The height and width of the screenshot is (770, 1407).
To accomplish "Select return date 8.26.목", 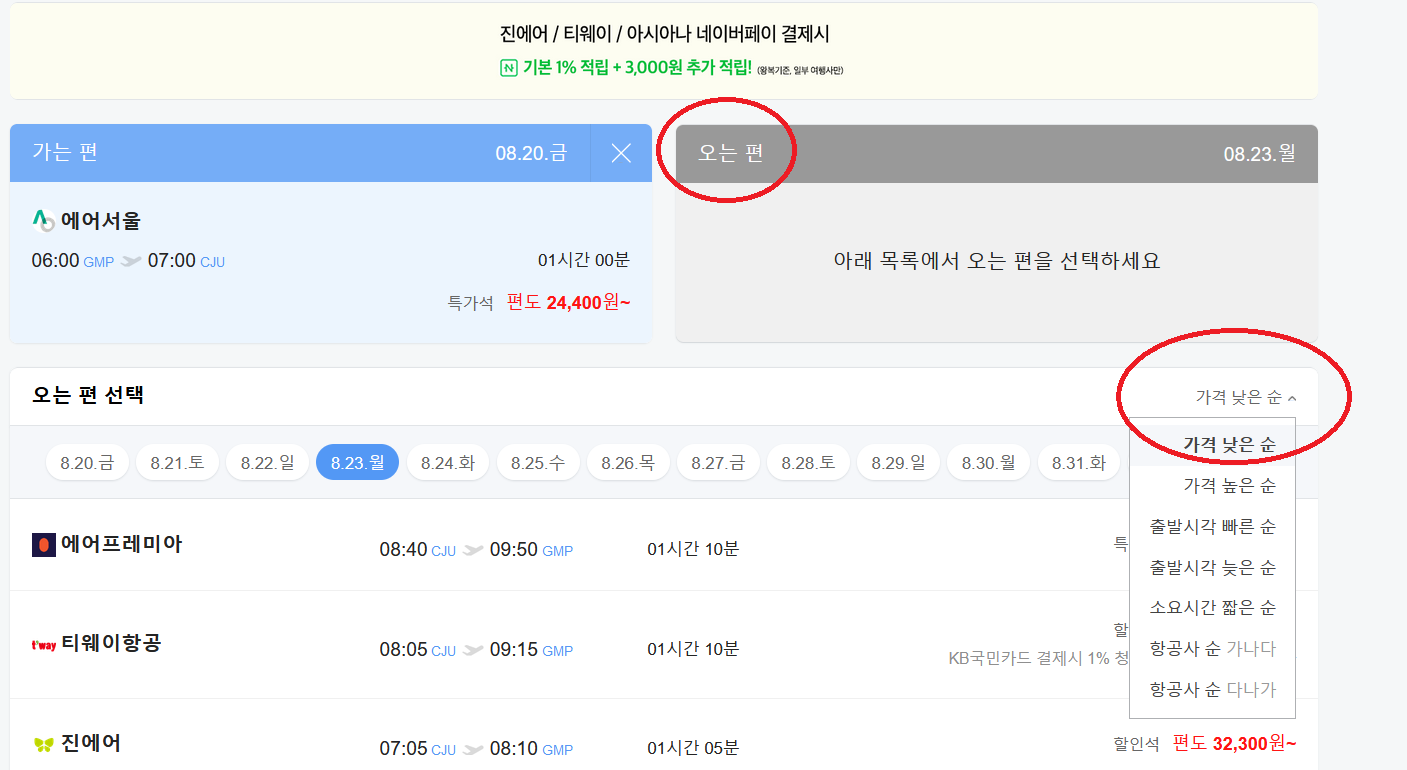I will (x=628, y=462).
